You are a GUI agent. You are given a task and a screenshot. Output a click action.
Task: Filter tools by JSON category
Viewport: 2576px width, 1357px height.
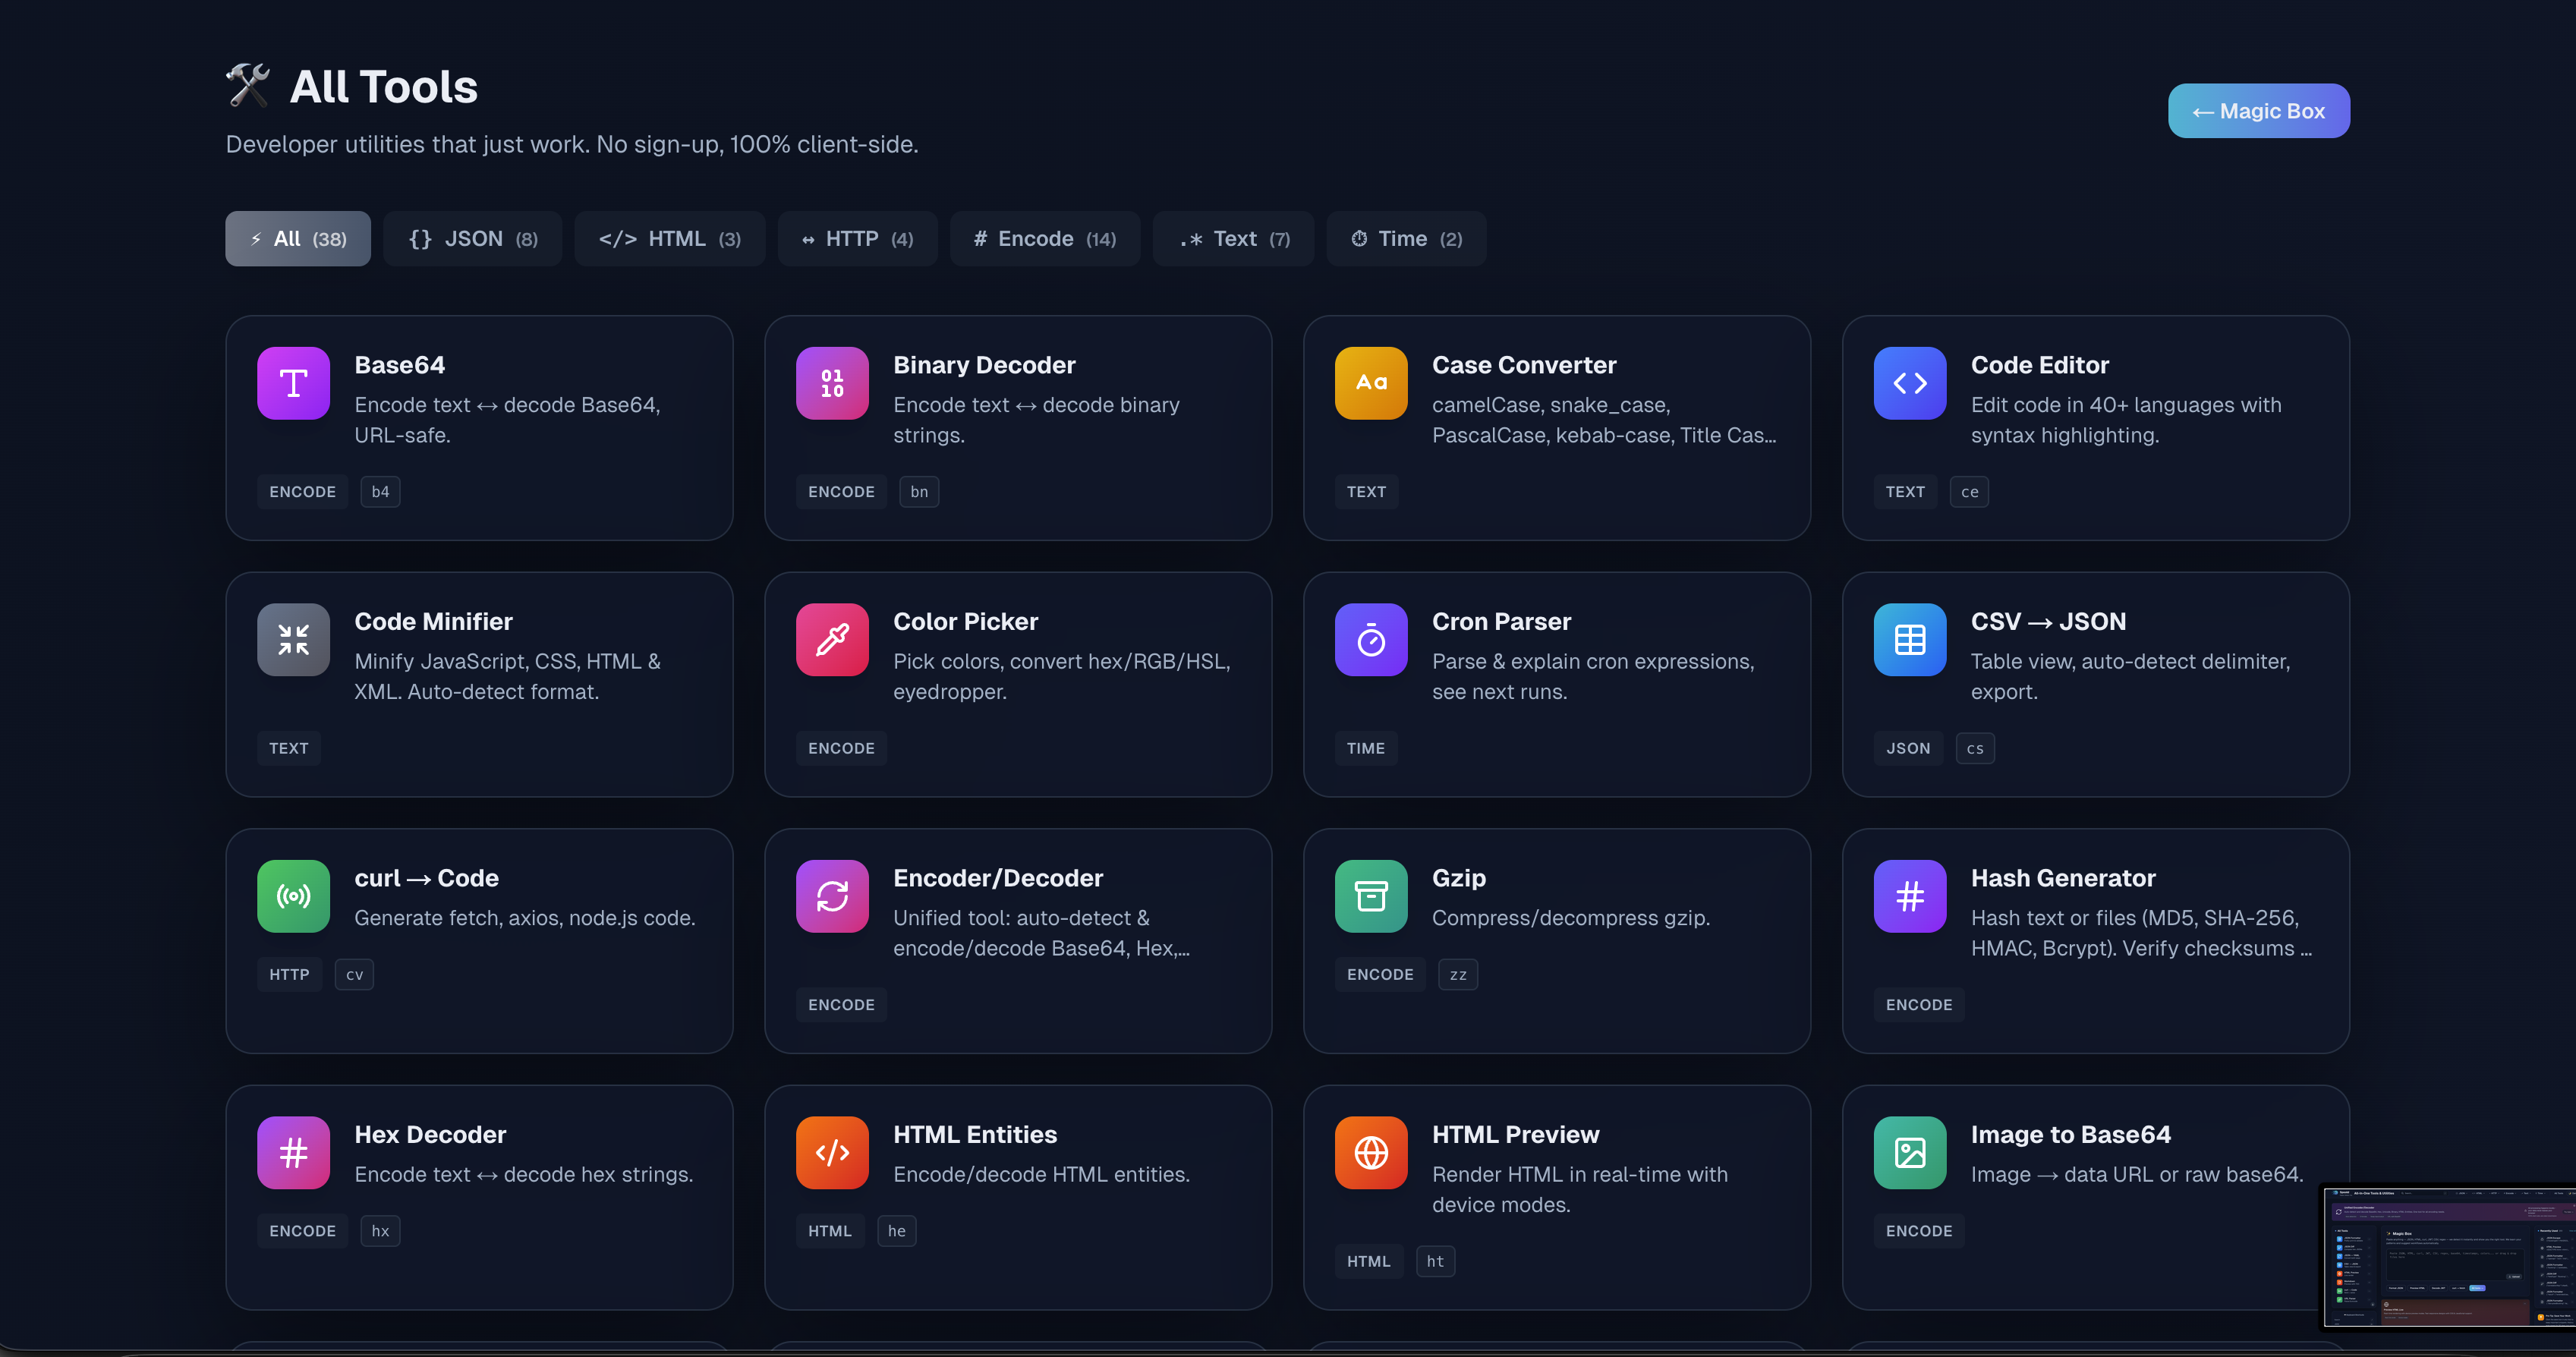tap(473, 239)
